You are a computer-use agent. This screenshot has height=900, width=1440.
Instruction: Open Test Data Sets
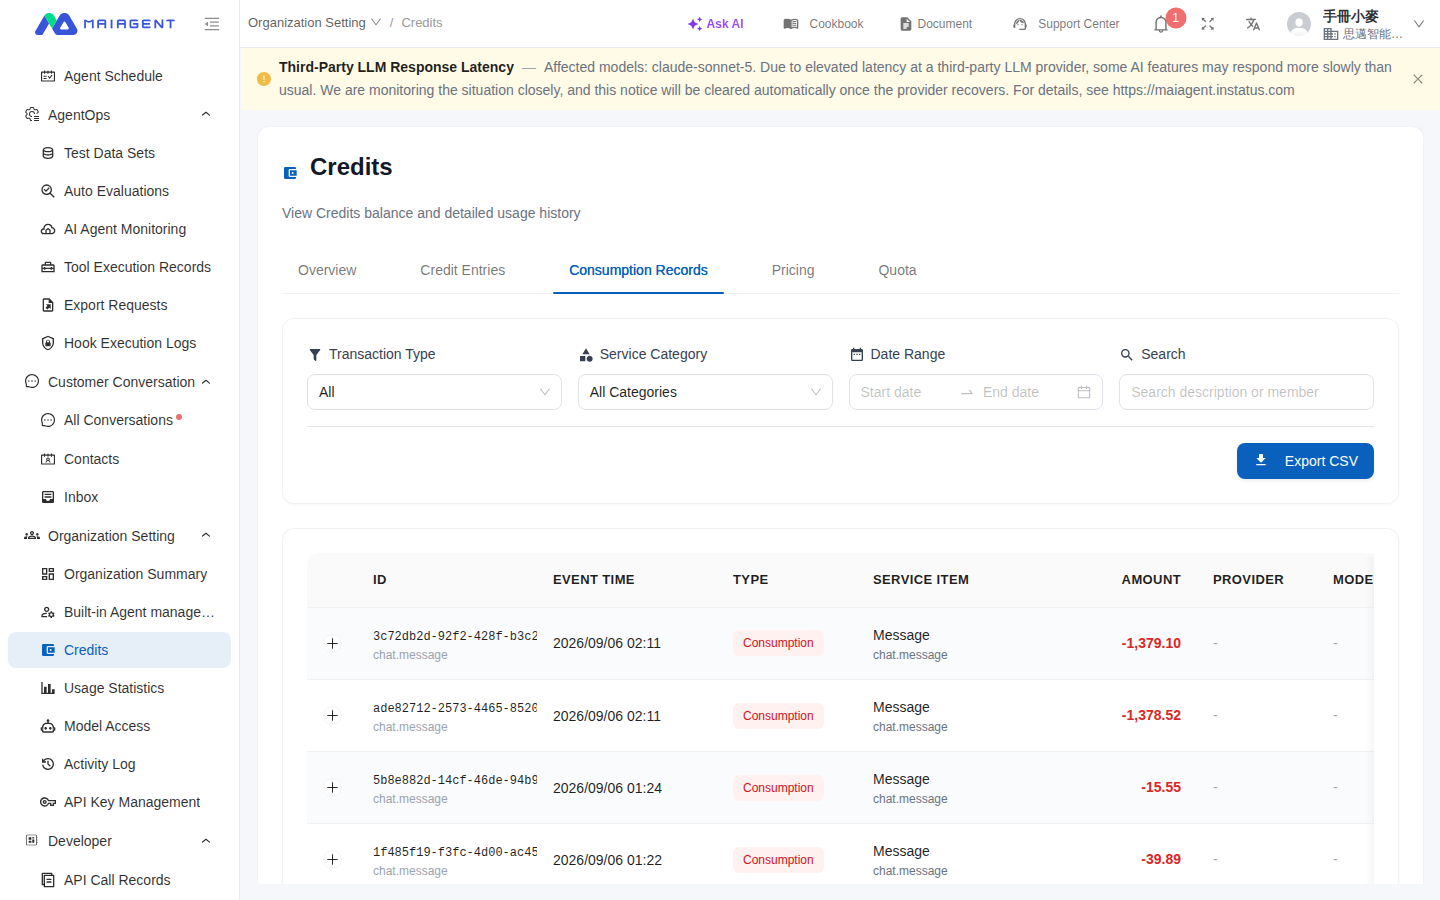tap(120, 153)
